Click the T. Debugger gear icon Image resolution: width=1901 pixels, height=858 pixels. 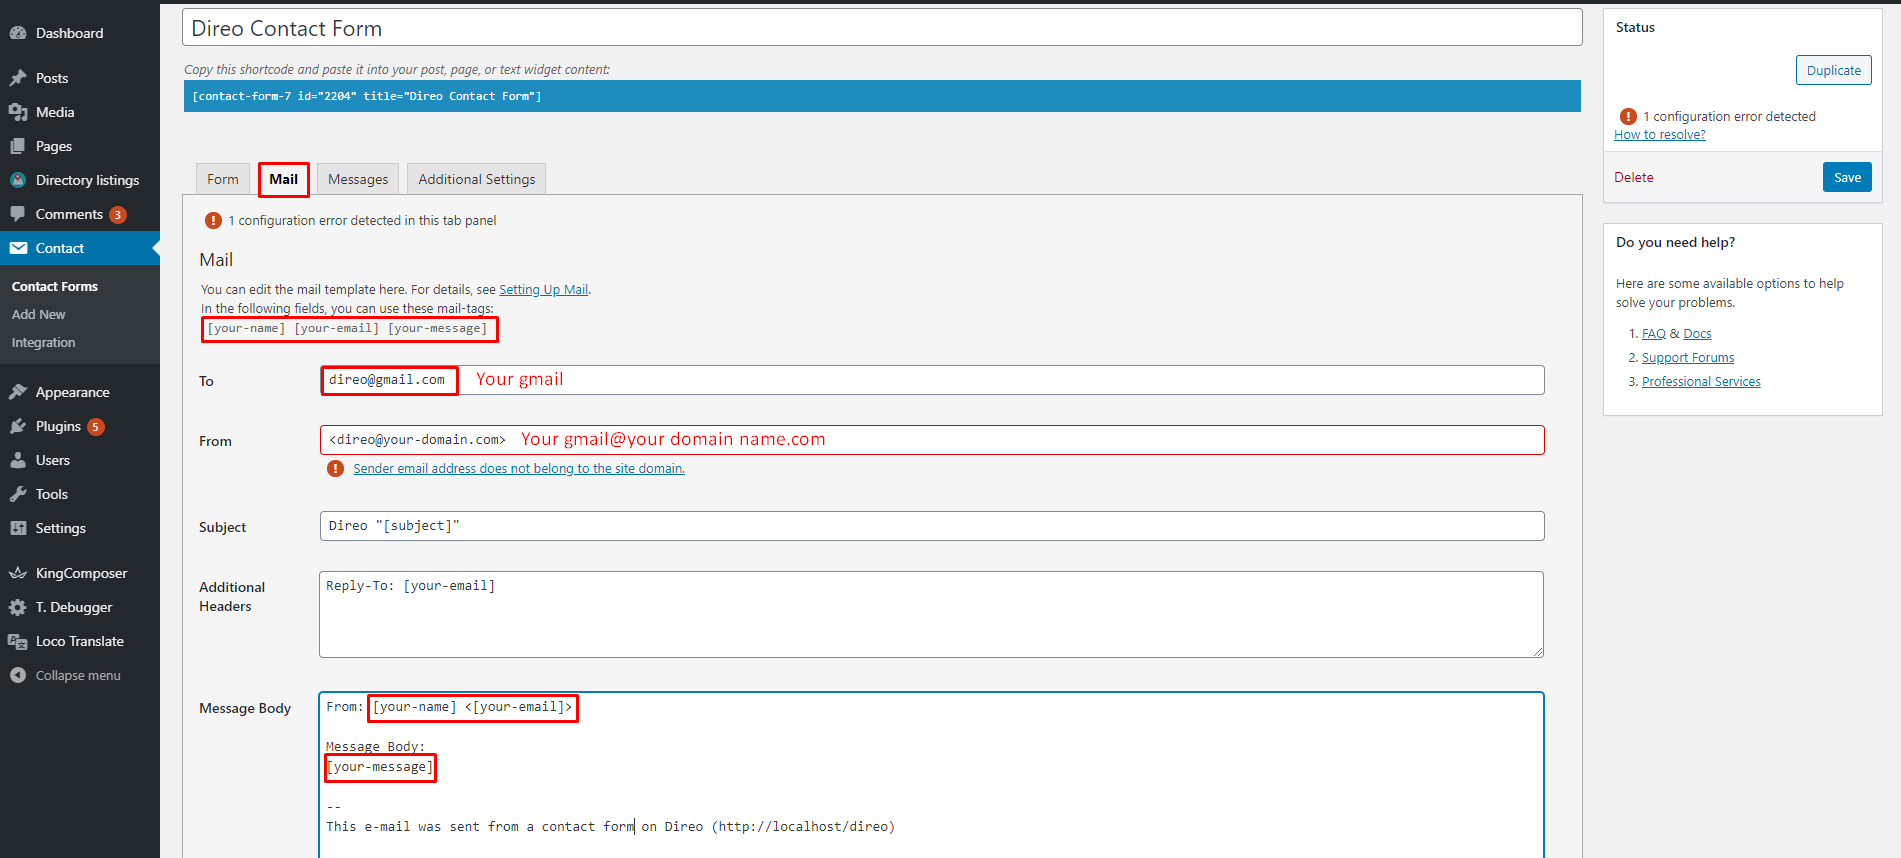click(18, 607)
